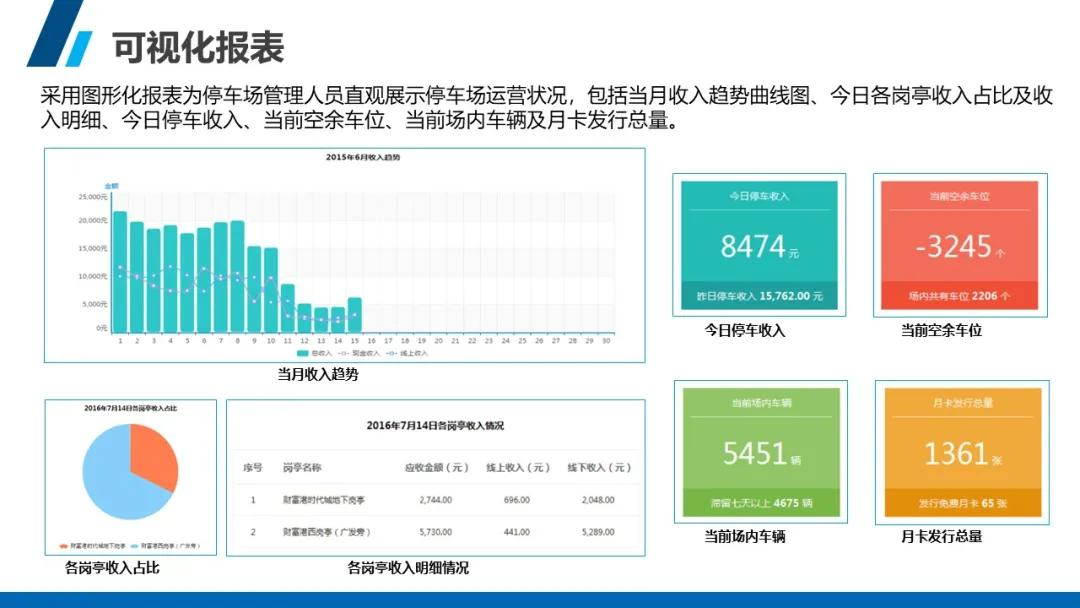This screenshot has height=608, width=1080.
Task: Open the green 5451 vehicles card
Action: point(761,452)
